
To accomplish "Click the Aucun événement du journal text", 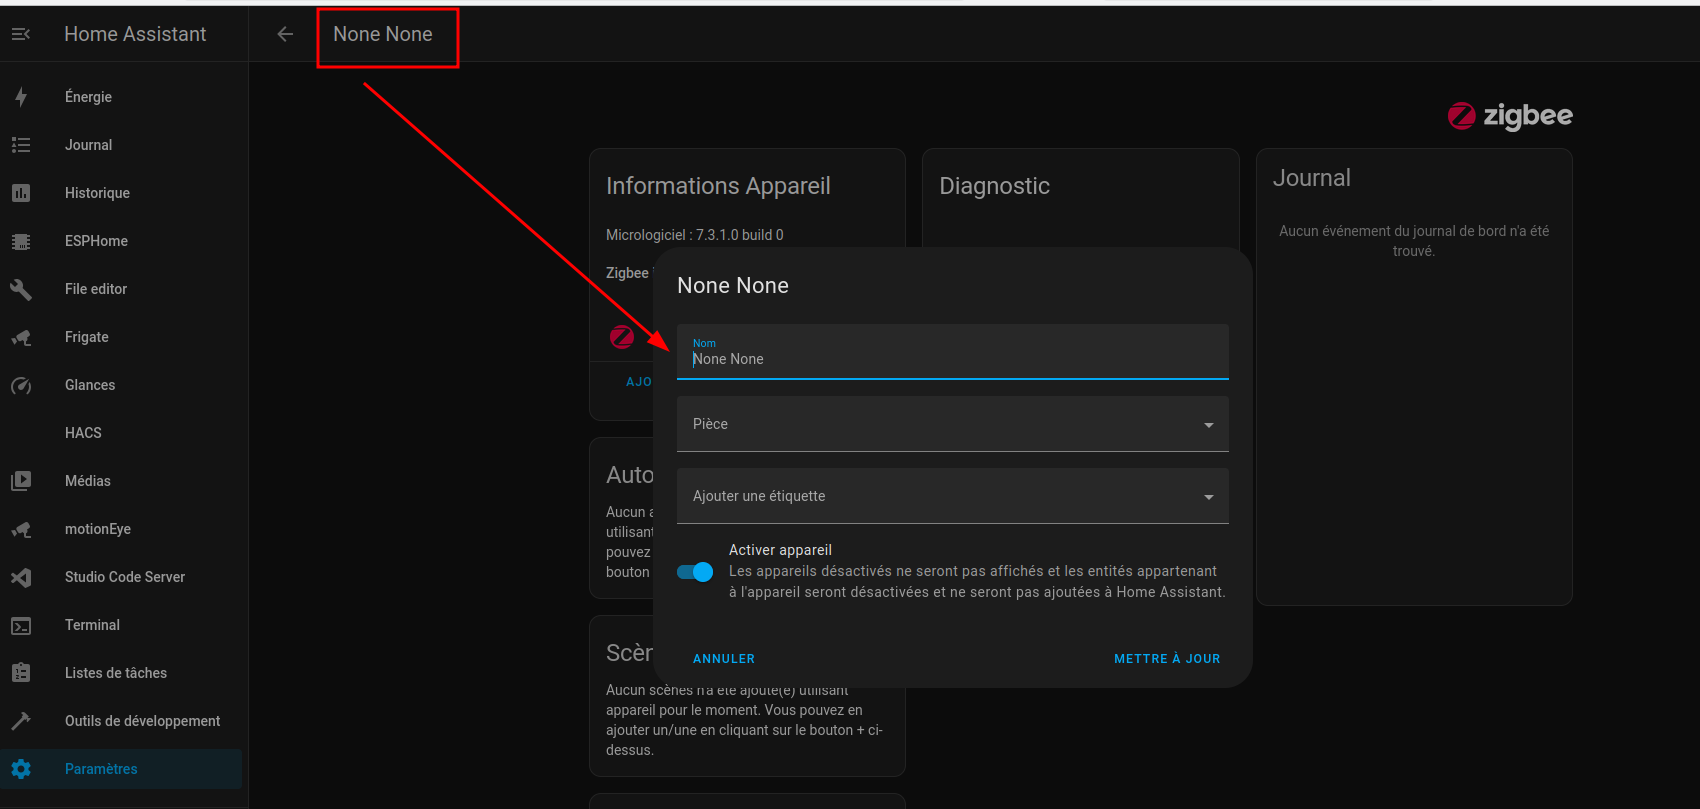I will [x=1414, y=241].
